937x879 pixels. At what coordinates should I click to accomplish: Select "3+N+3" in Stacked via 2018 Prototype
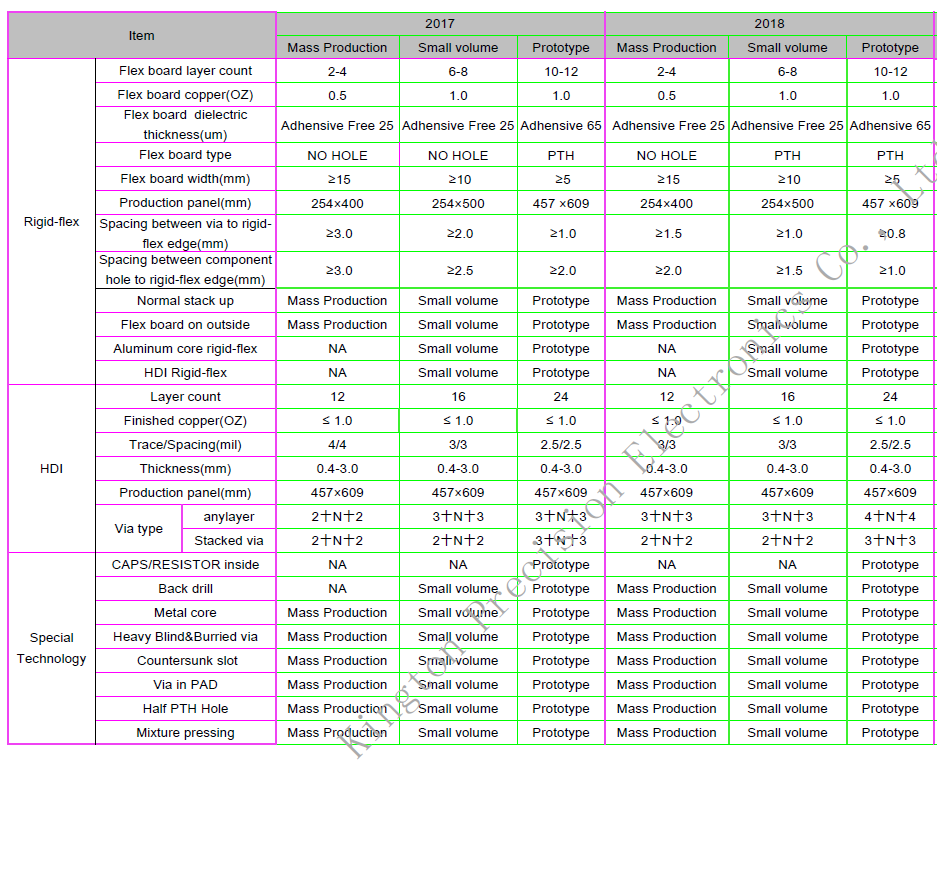pos(890,540)
